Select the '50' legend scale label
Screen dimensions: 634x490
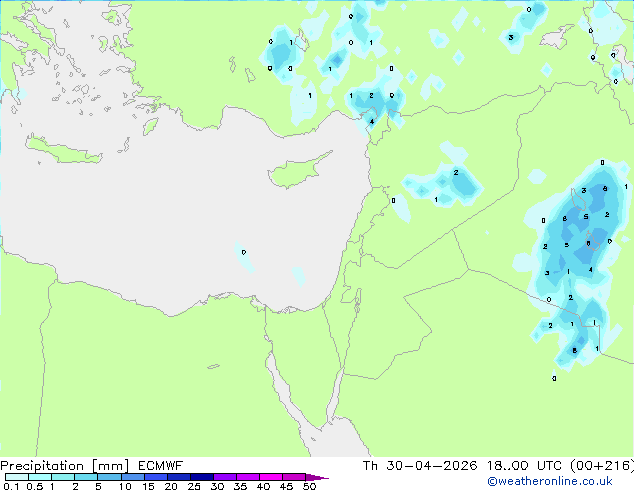point(309,486)
